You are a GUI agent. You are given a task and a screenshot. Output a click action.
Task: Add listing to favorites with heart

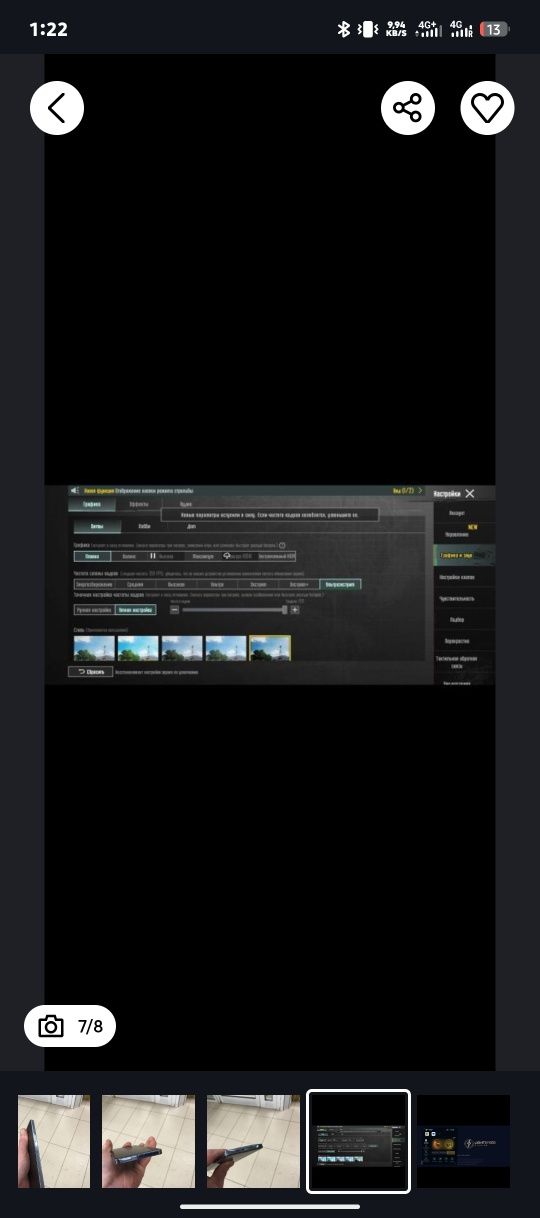(x=487, y=108)
